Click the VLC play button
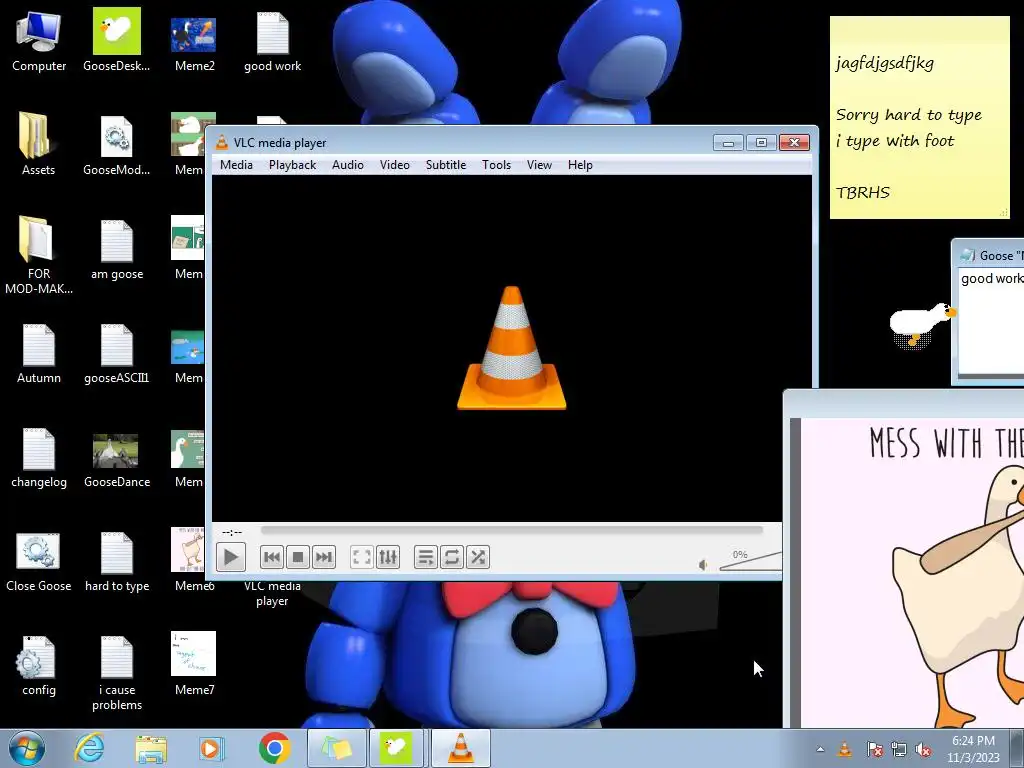The image size is (1024, 768). pos(231,557)
